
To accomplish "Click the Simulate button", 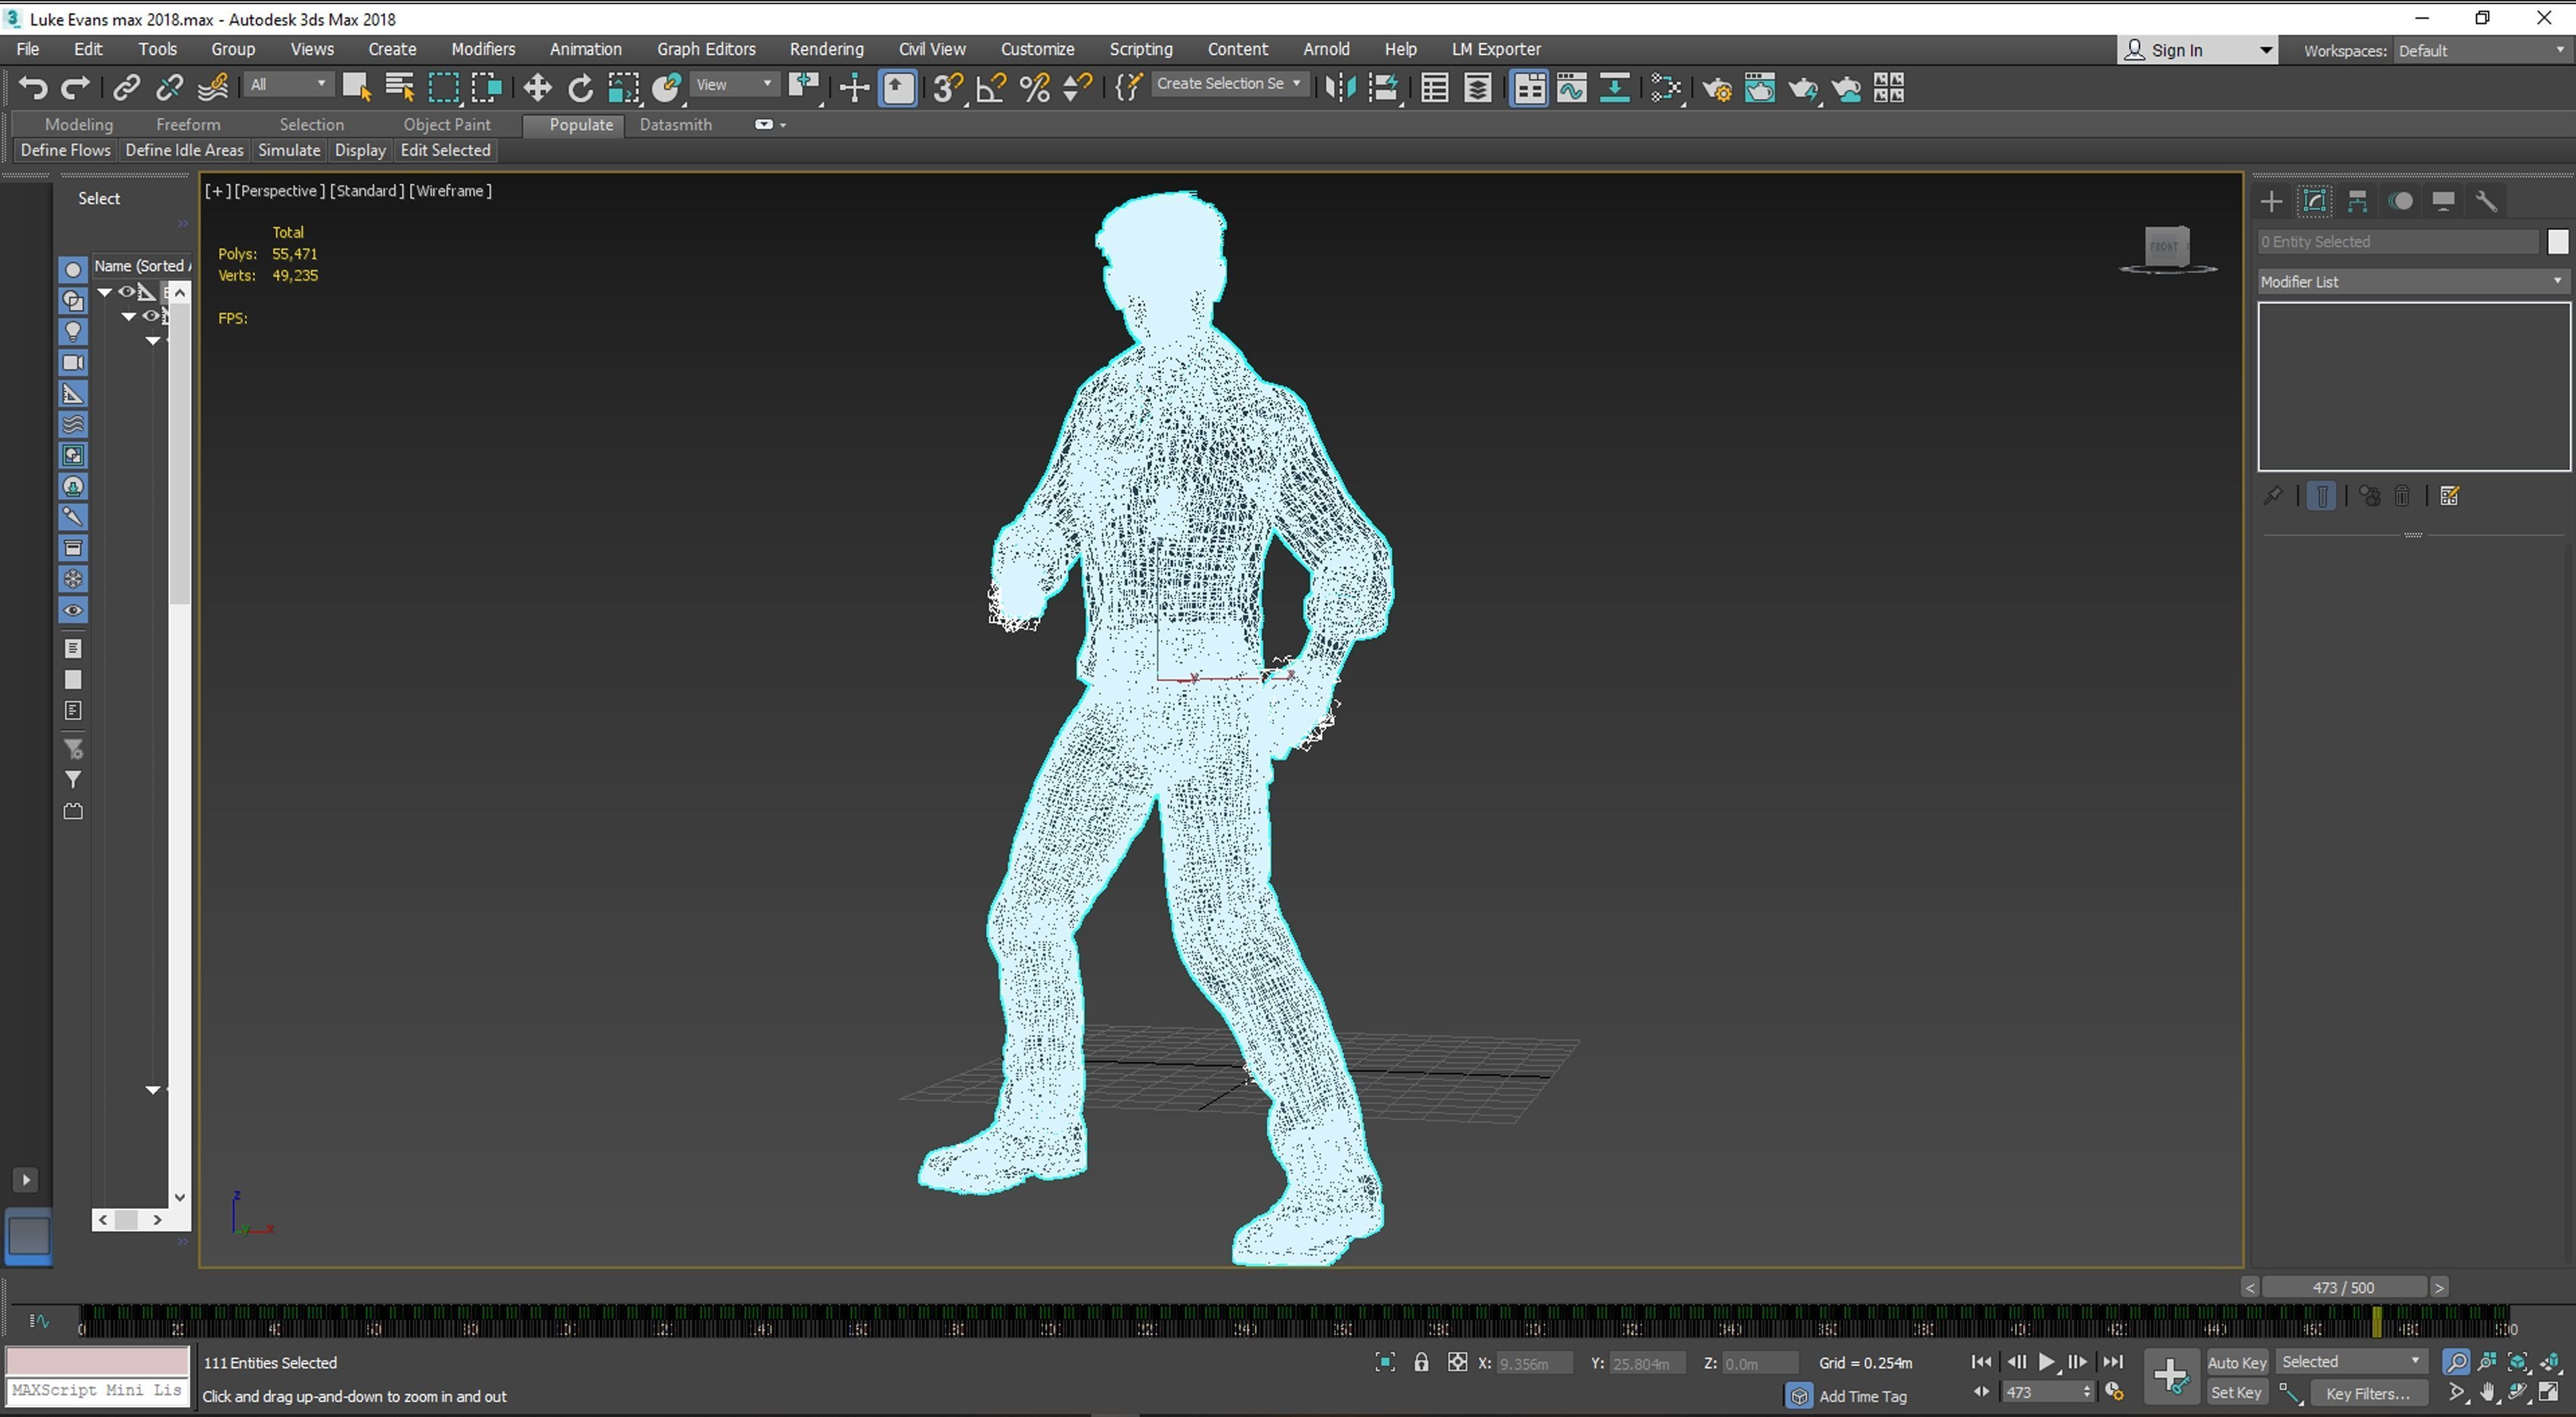I will (x=289, y=150).
